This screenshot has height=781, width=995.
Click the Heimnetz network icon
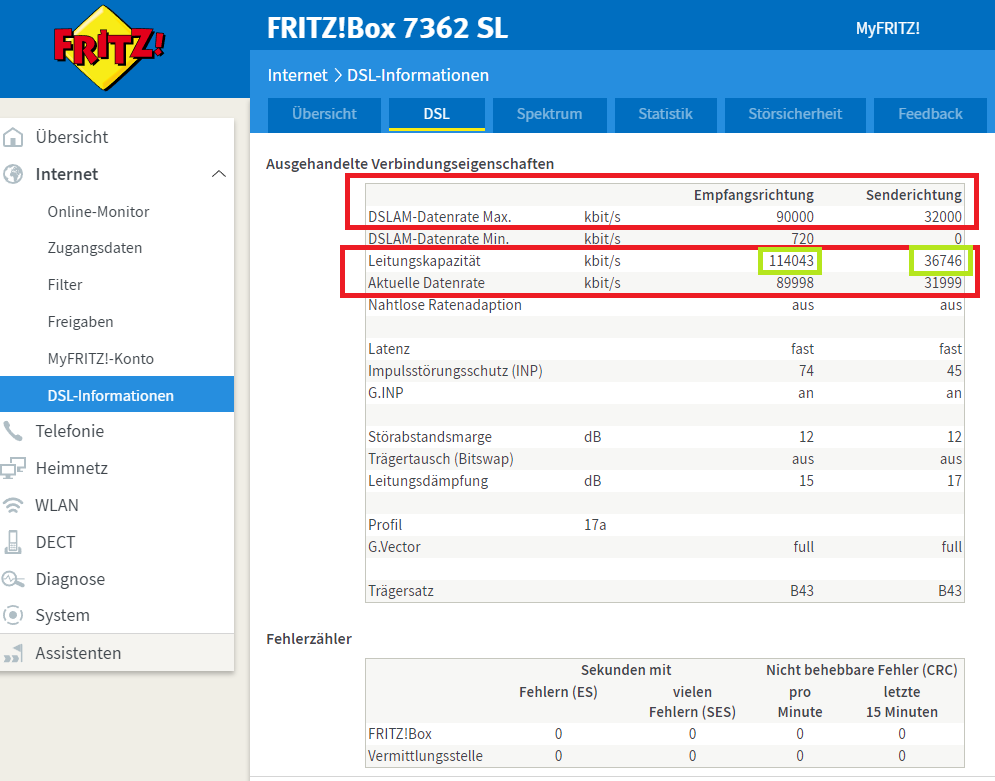[x=13, y=468]
